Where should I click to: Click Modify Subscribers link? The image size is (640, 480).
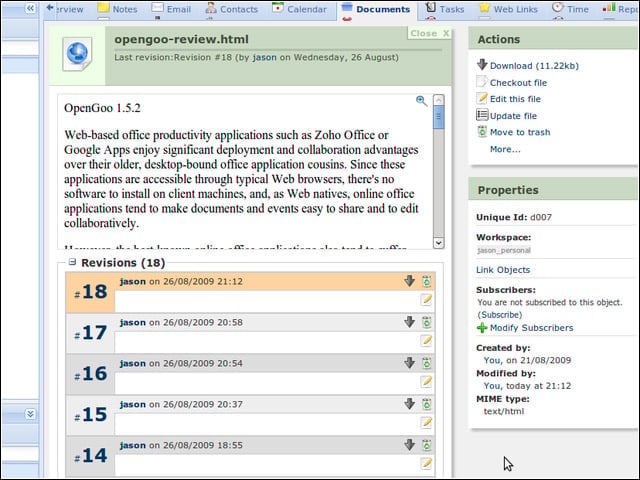531,328
